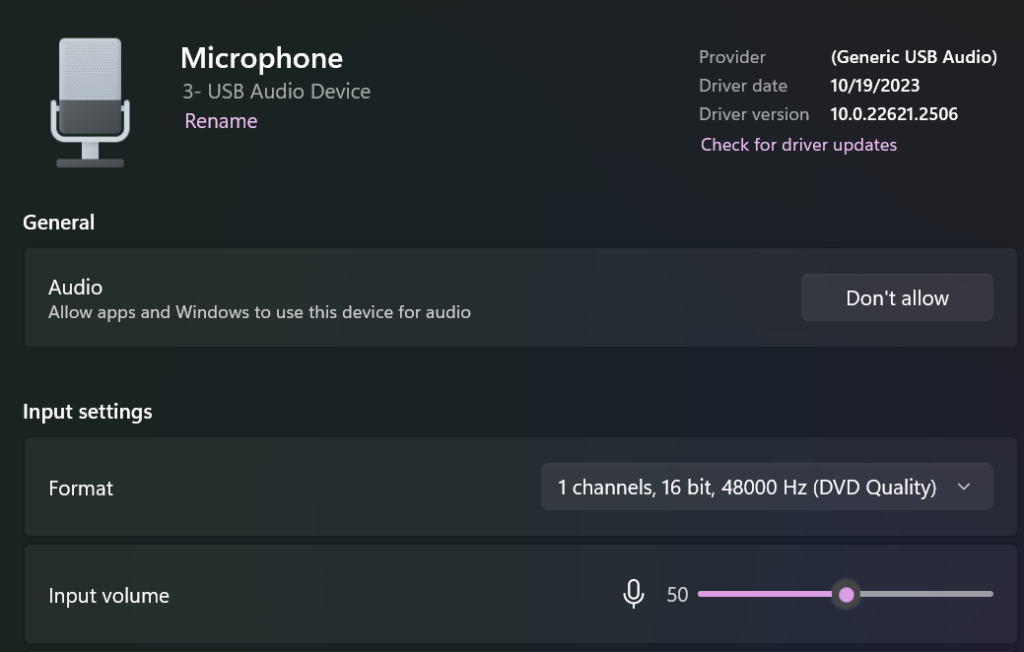The image size is (1024, 652).
Task: Select Check for driver updates
Action: point(798,144)
